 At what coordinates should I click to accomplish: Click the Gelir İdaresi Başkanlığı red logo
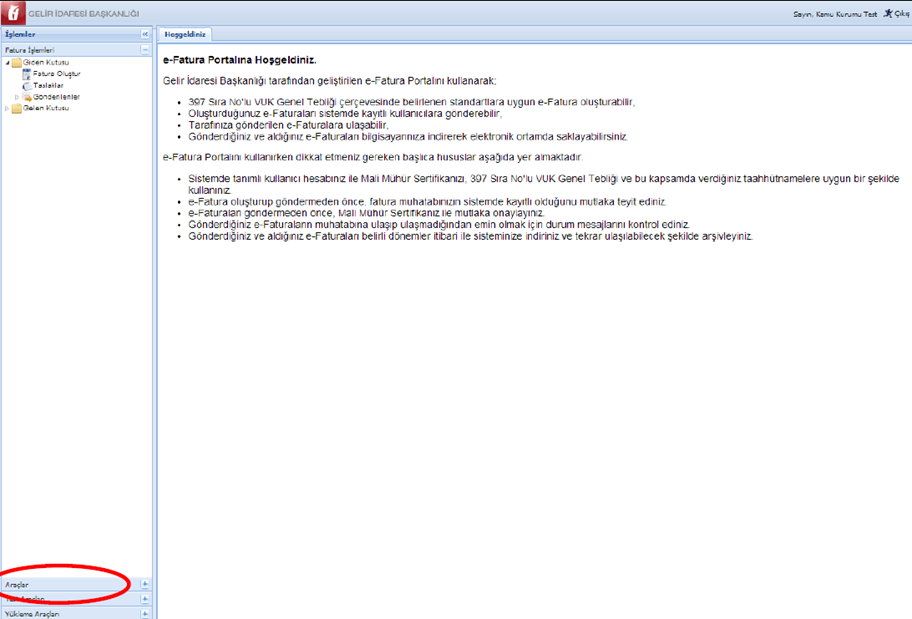click(x=14, y=14)
